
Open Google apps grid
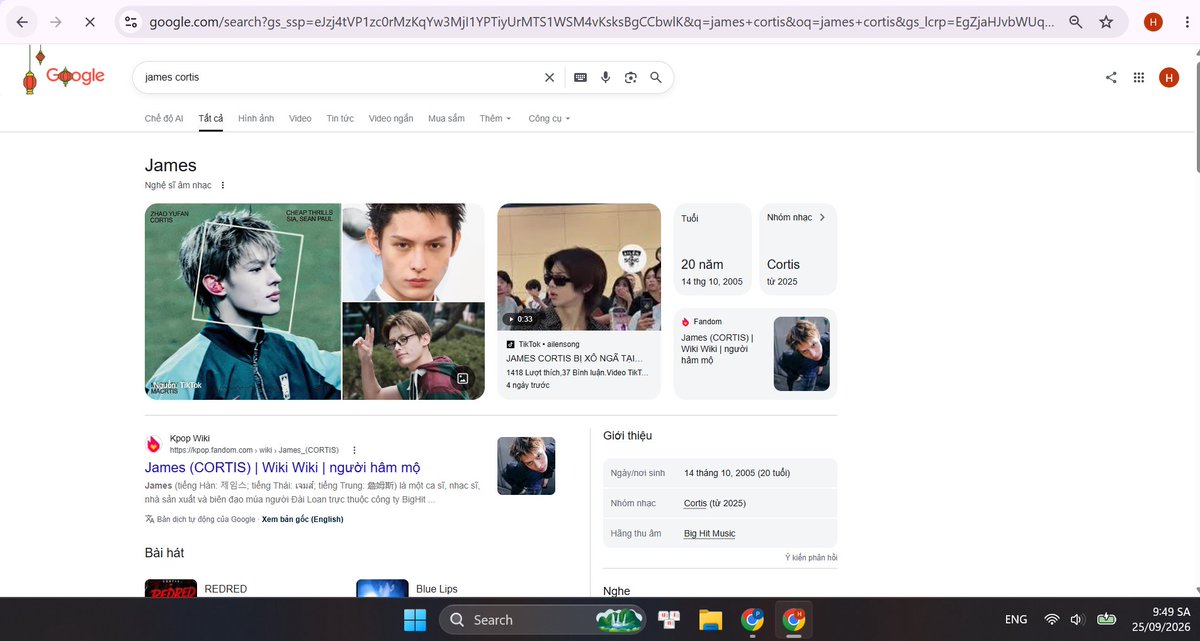1139,77
